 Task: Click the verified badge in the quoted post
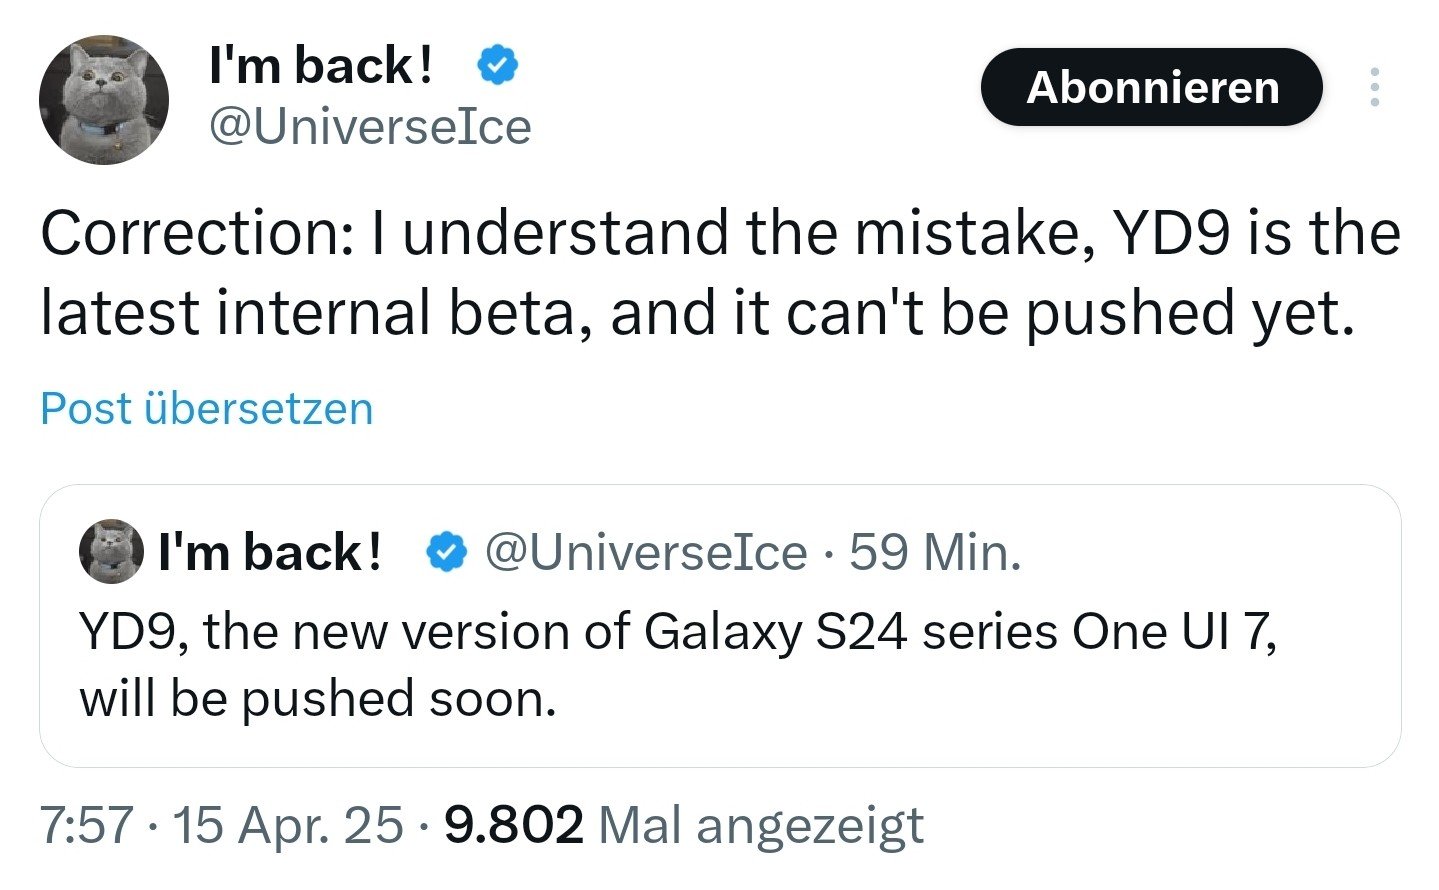click(x=447, y=552)
